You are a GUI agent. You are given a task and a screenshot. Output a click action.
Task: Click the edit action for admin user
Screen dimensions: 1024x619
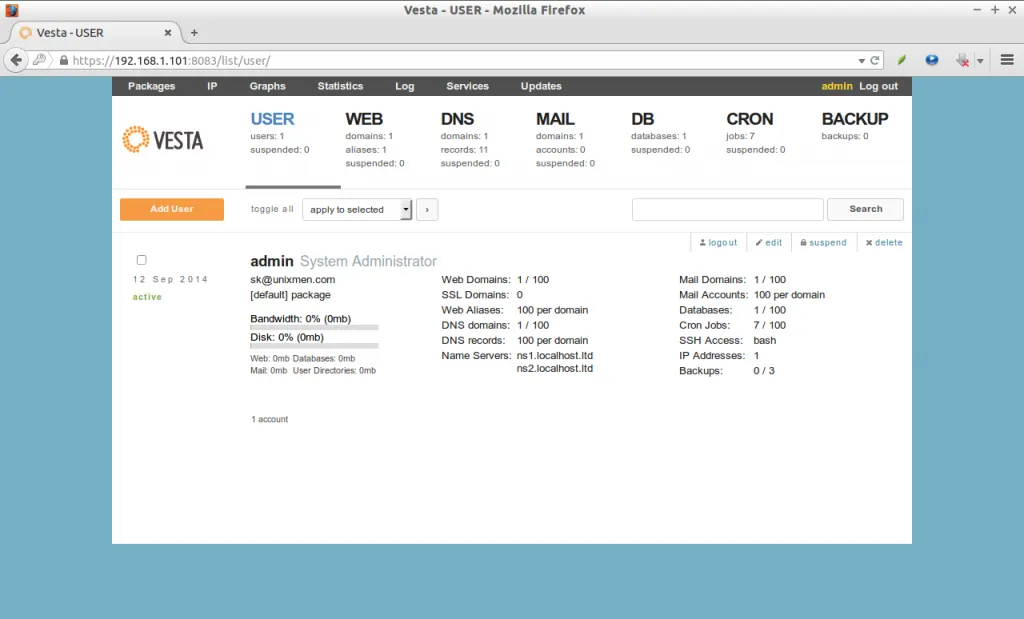pos(769,242)
